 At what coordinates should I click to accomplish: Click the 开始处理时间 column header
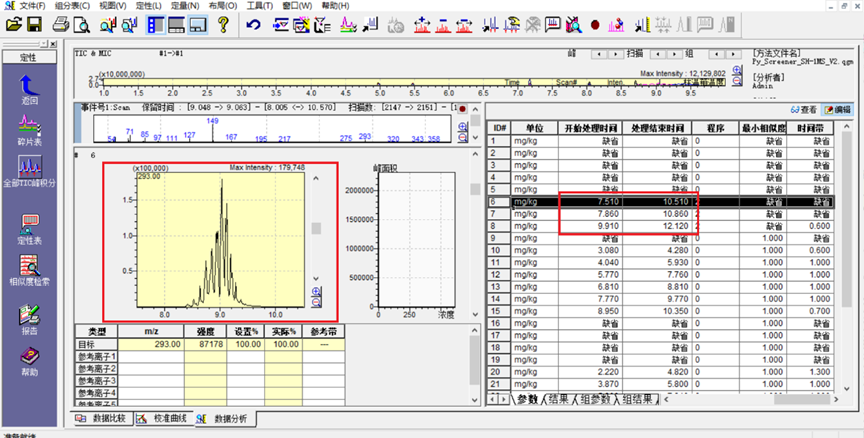tap(588, 128)
